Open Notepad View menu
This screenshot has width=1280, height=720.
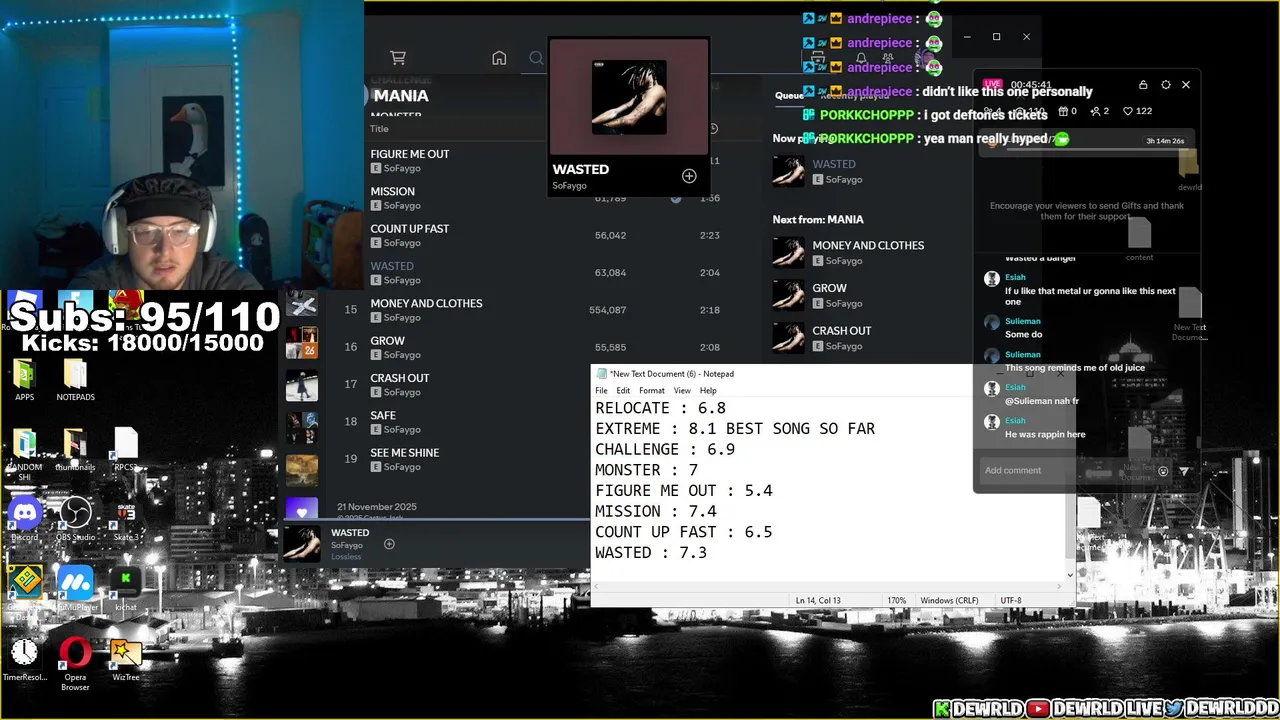(682, 391)
